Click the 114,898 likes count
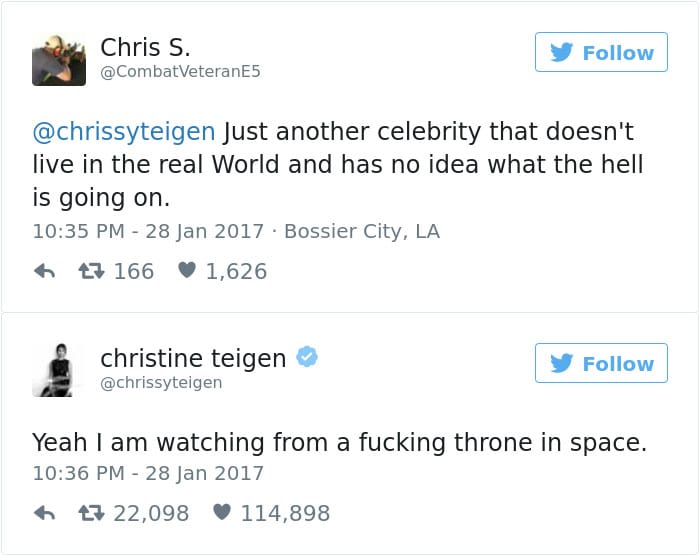The height and width of the screenshot is (556, 700). (x=285, y=514)
